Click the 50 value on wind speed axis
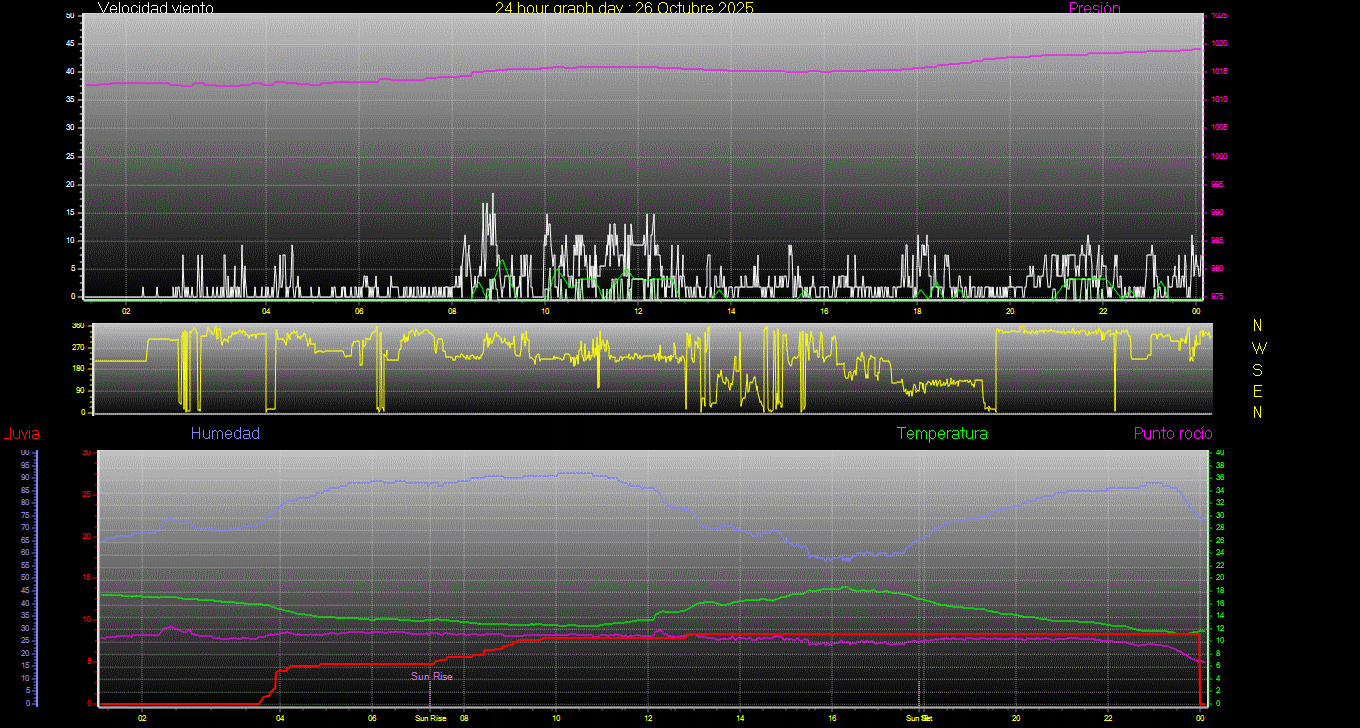The width and height of the screenshot is (1360, 728). point(70,16)
